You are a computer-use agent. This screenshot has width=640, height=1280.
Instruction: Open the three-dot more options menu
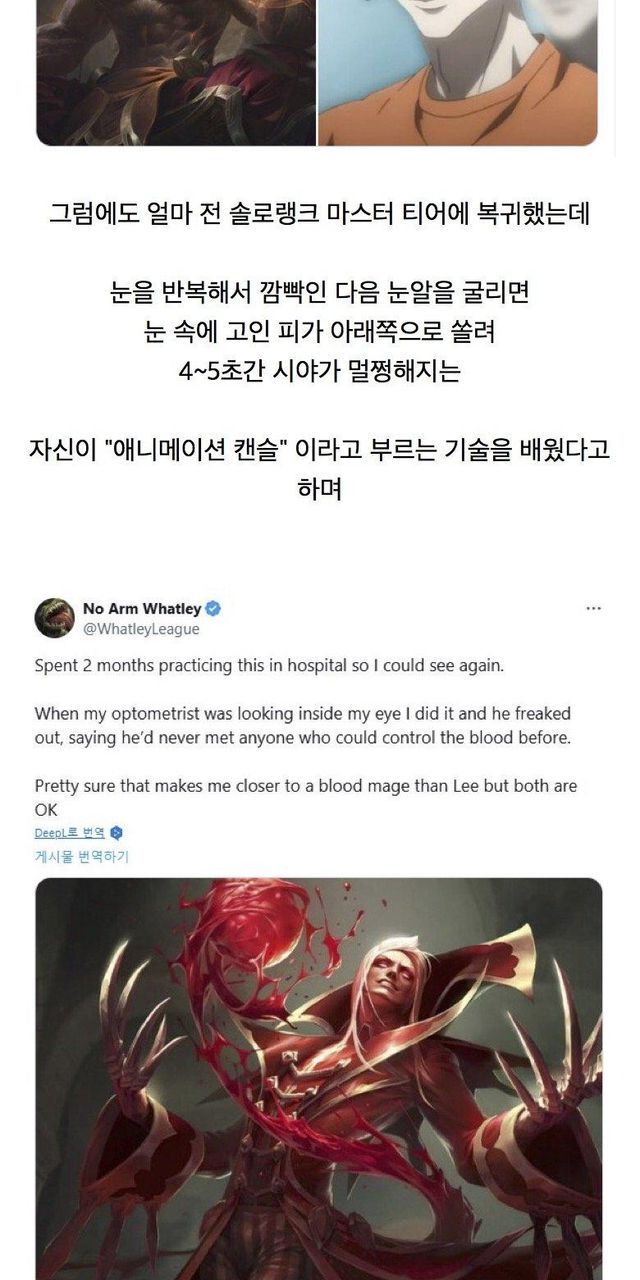(x=593, y=608)
